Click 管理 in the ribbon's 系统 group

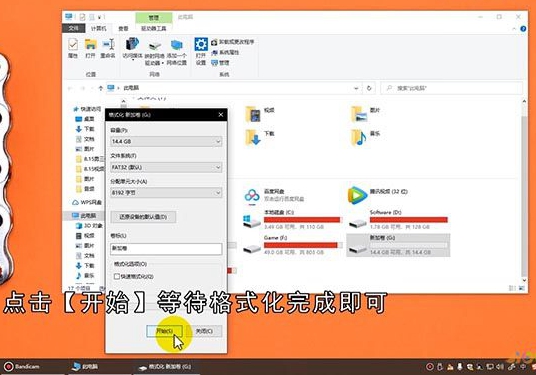point(220,63)
